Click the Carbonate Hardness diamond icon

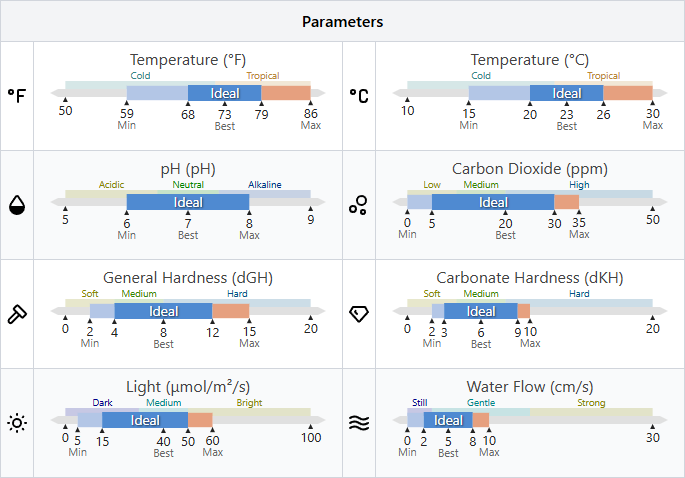358,314
